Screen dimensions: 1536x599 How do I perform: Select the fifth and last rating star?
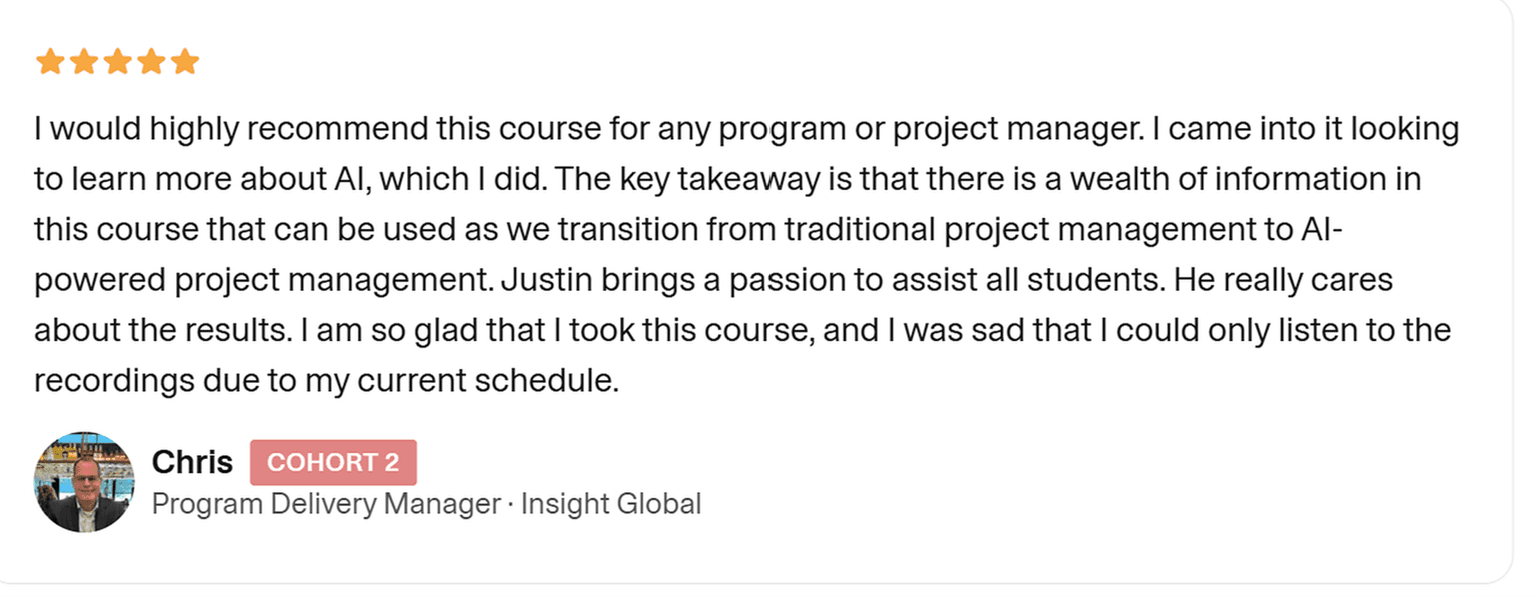(185, 63)
